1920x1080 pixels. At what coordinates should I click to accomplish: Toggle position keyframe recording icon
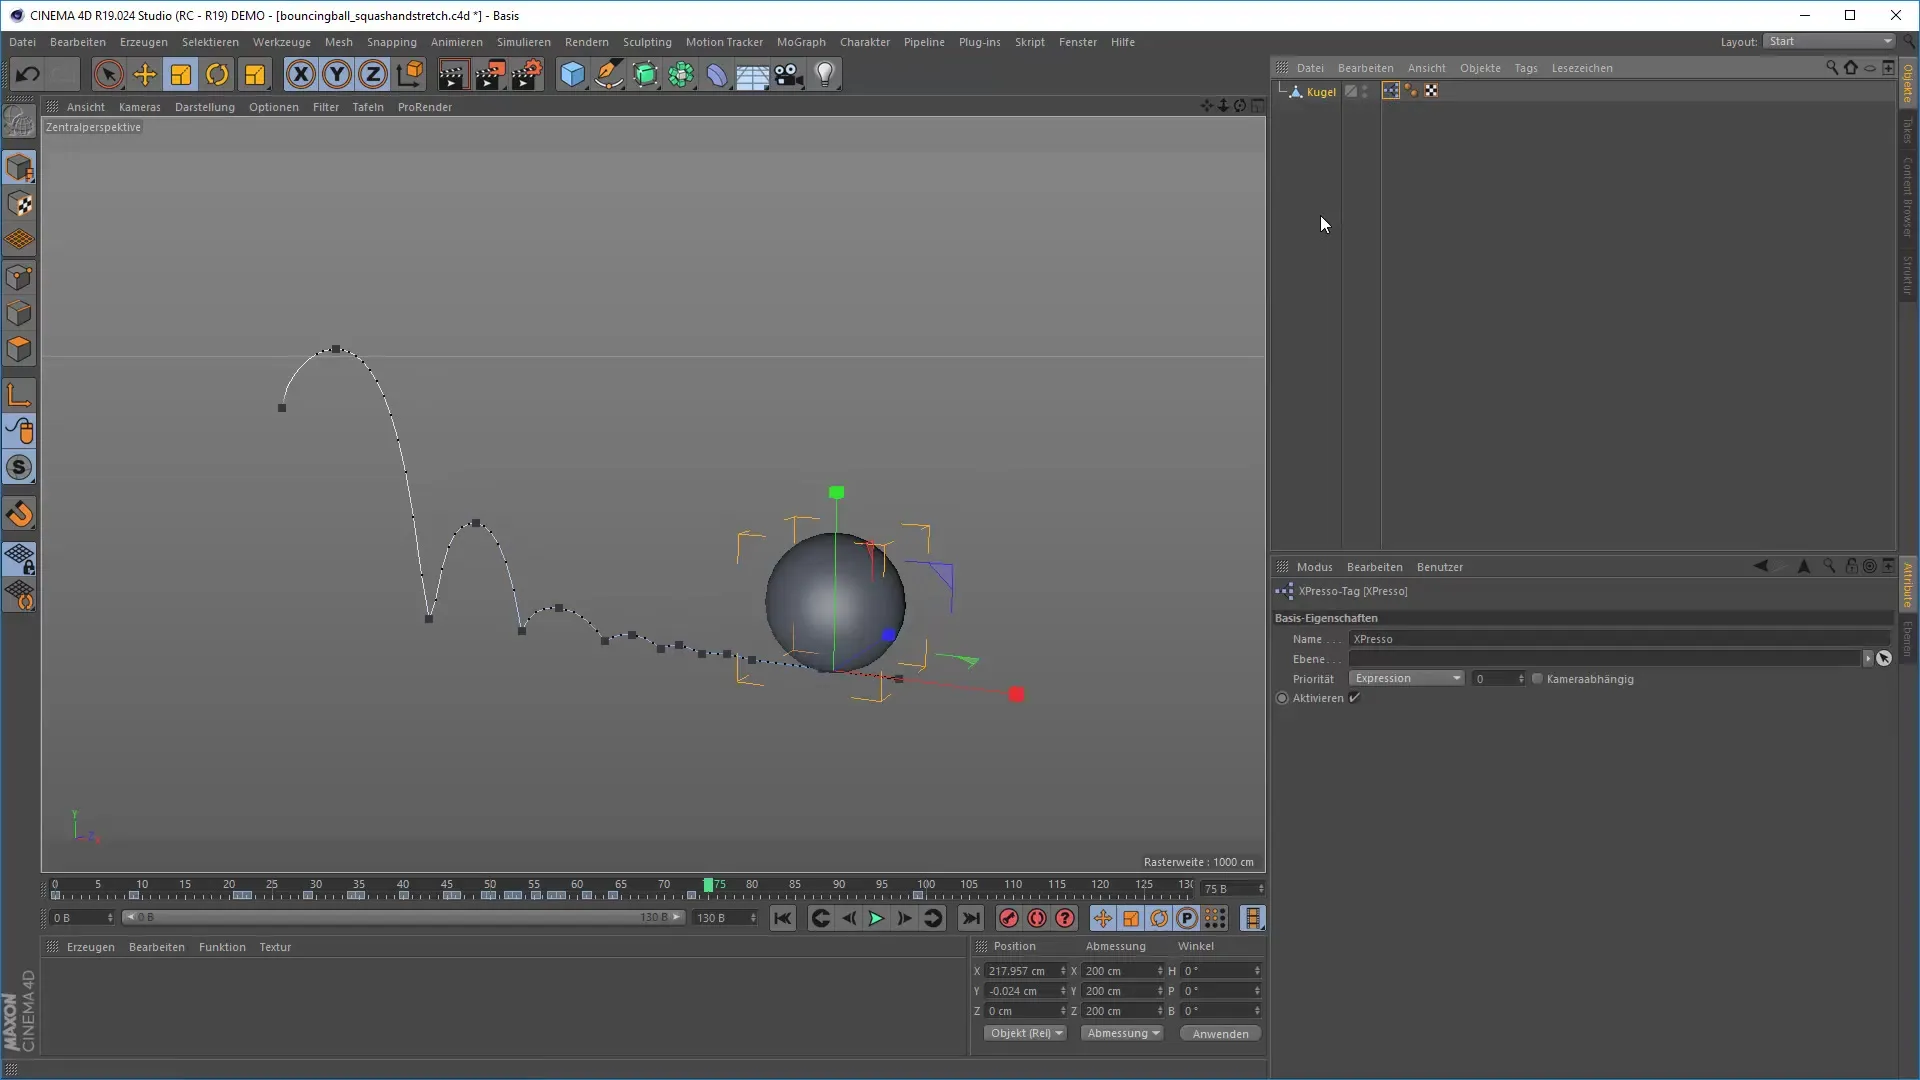coord(1102,918)
